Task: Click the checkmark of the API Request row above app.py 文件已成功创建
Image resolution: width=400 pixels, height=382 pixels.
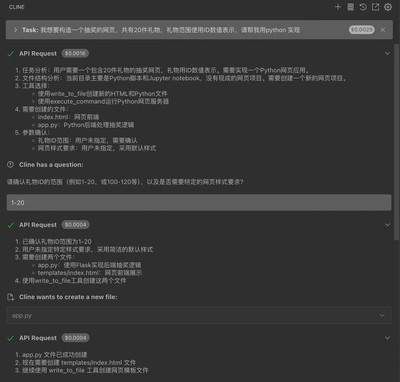Action: click(11, 338)
